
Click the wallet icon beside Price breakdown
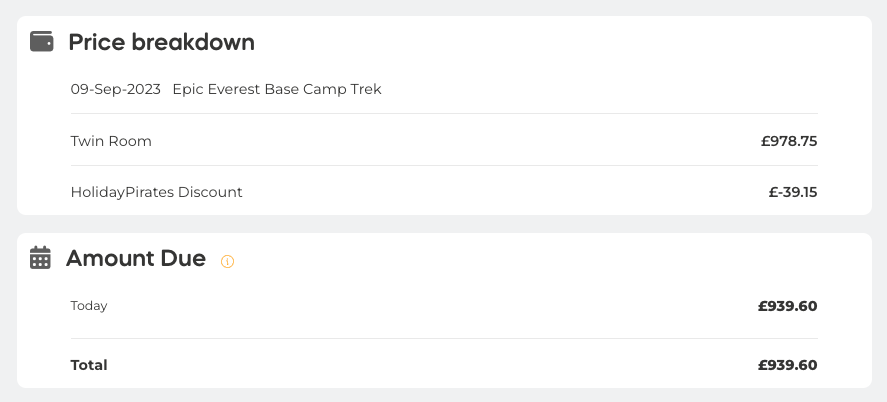[x=41, y=42]
